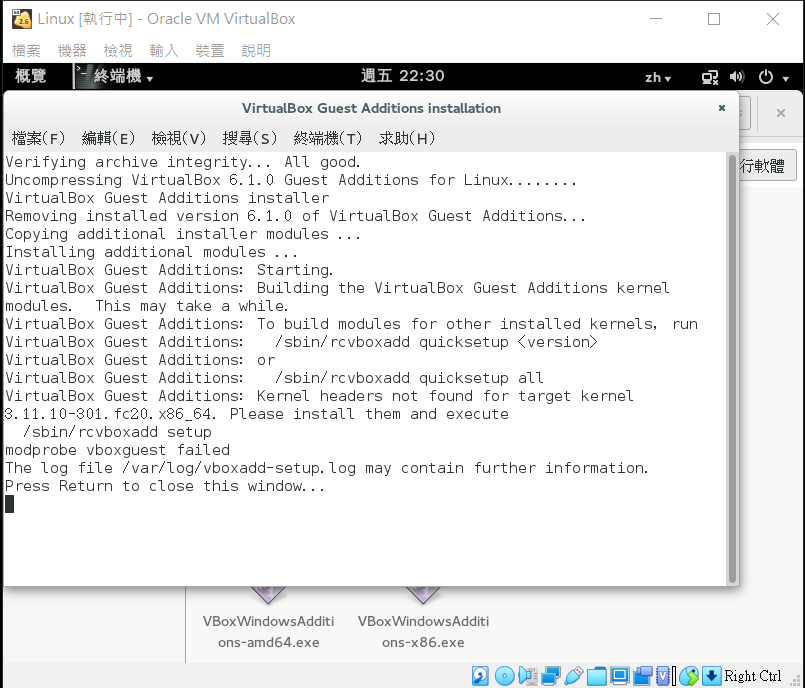
Task: Click the 'modprobe vboxguest failed' line
Action: coord(117,450)
